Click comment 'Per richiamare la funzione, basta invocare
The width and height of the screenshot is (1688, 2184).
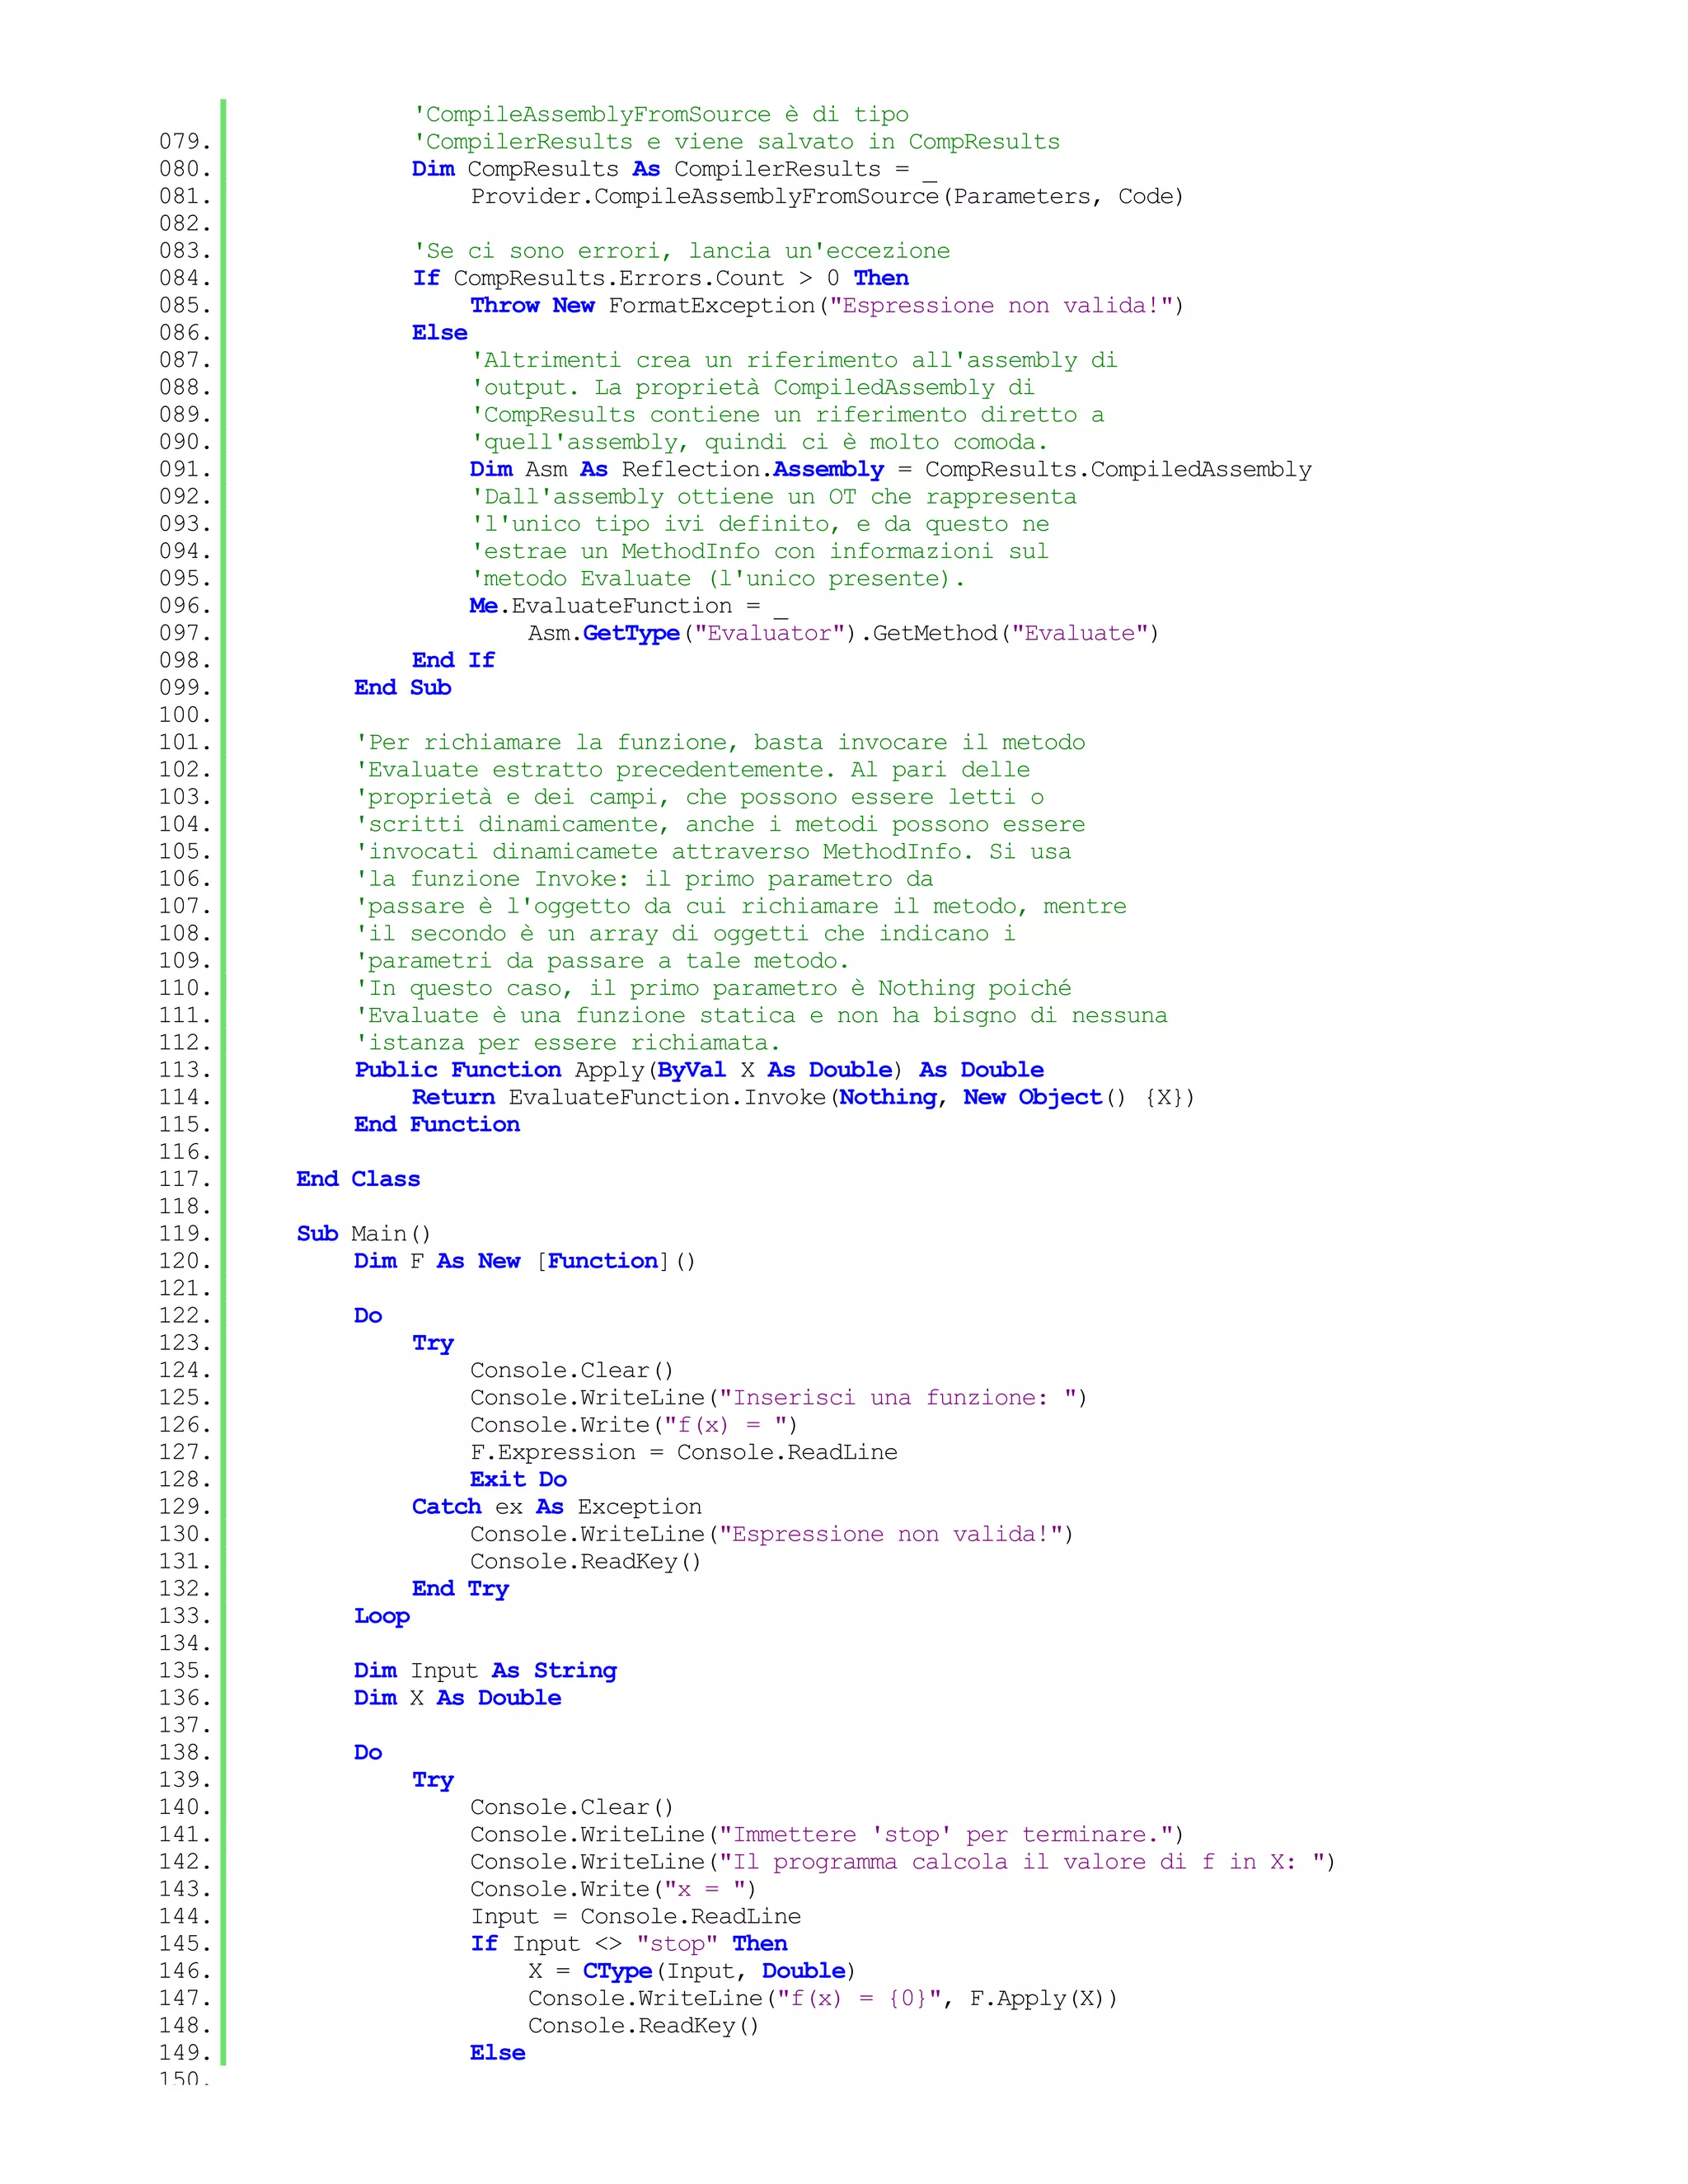[720, 743]
